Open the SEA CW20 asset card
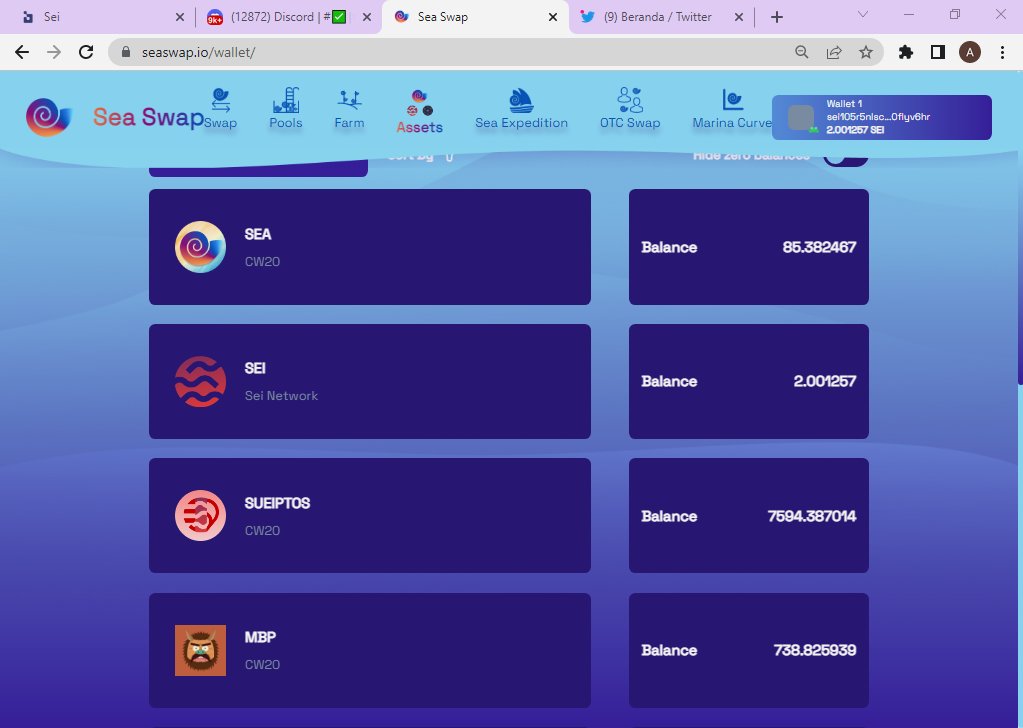The image size is (1023, 728). [x=370, y=247]
